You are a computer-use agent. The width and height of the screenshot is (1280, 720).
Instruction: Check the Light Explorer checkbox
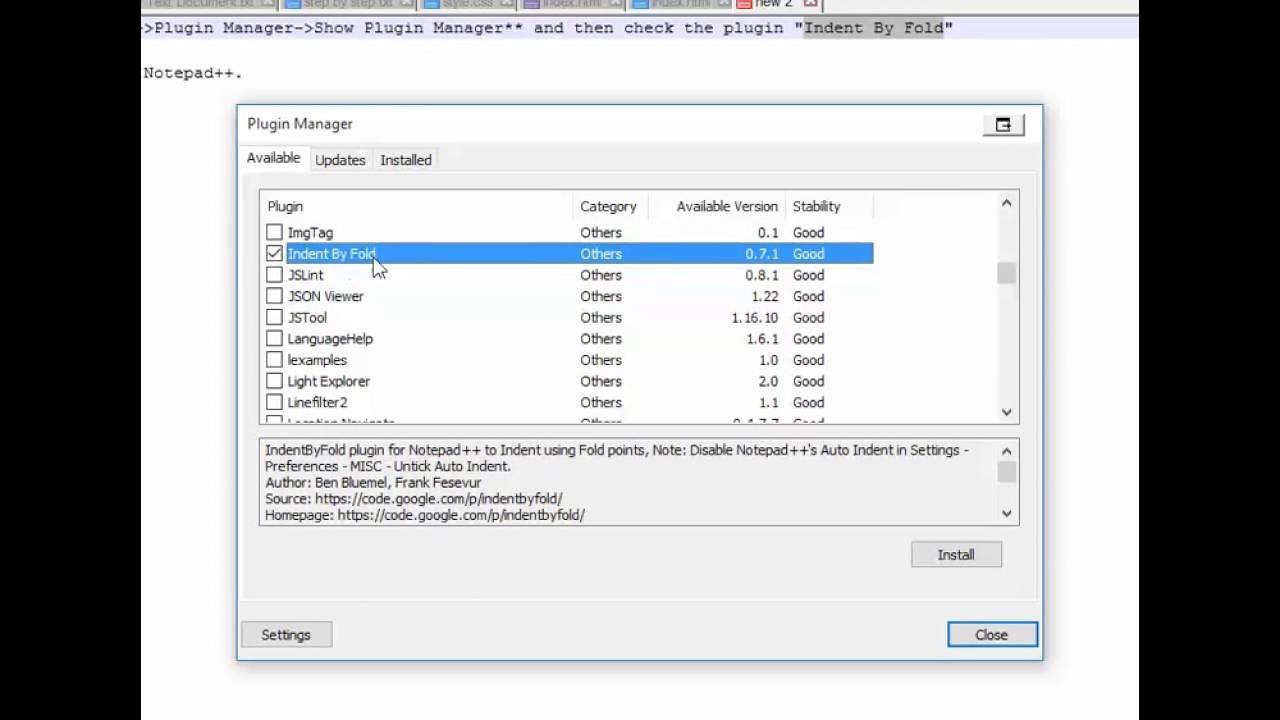tap(274, 381)
